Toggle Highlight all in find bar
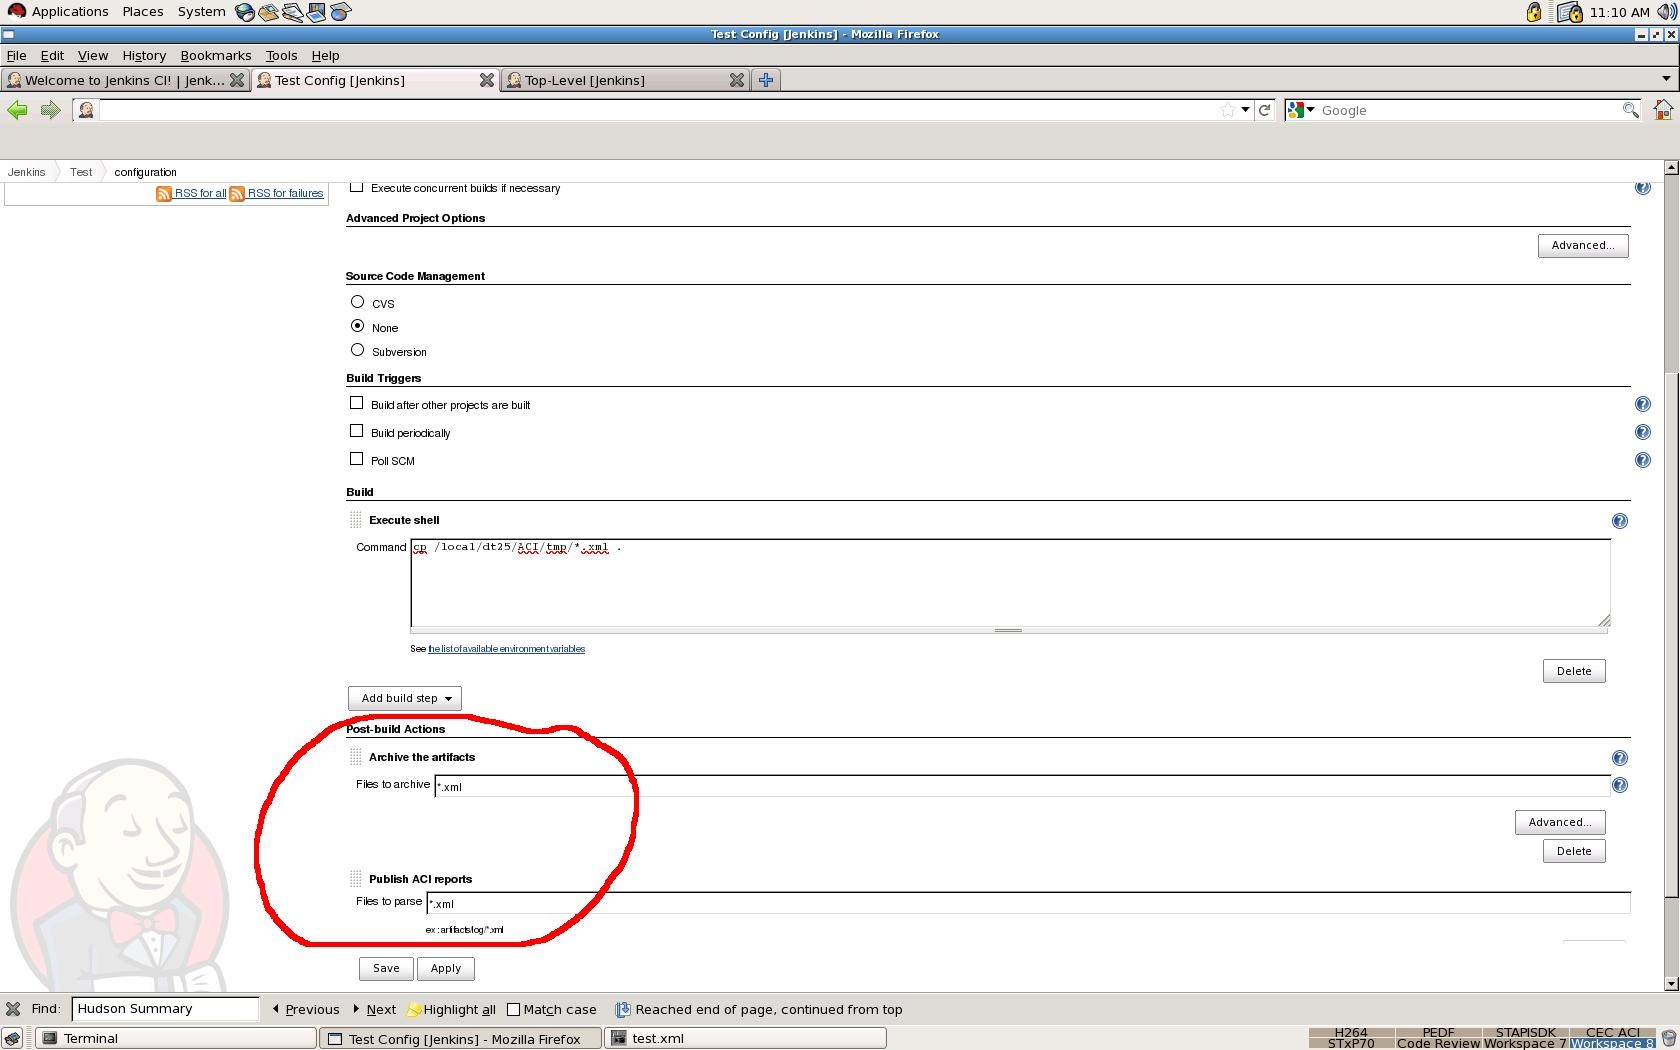1680x1050 pixels. tap(451, 1009)
